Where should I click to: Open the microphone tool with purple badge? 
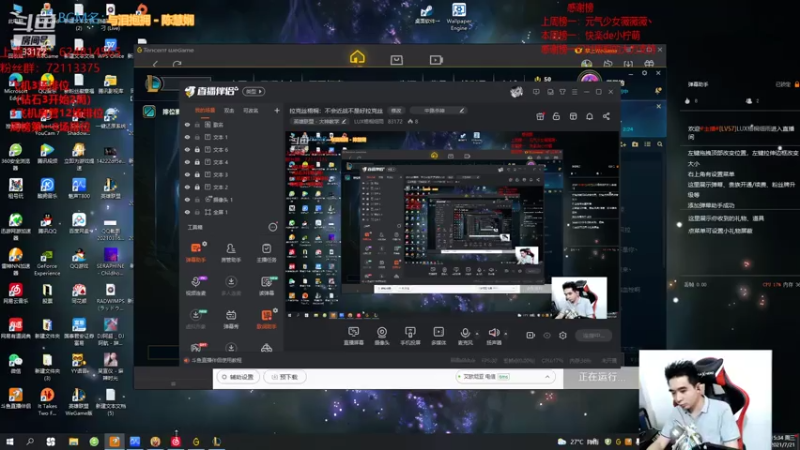(196, 286)
